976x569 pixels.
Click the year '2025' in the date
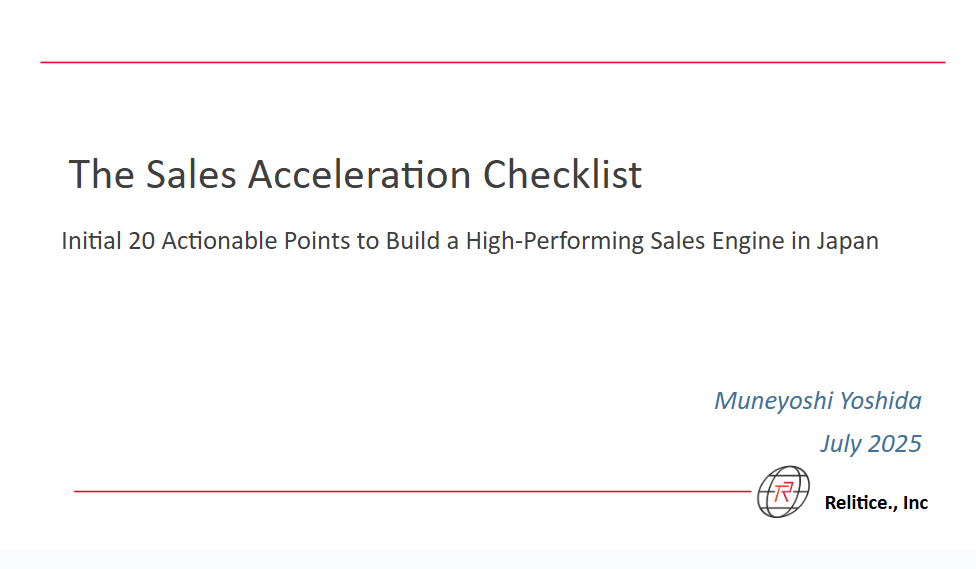(894, 443)
